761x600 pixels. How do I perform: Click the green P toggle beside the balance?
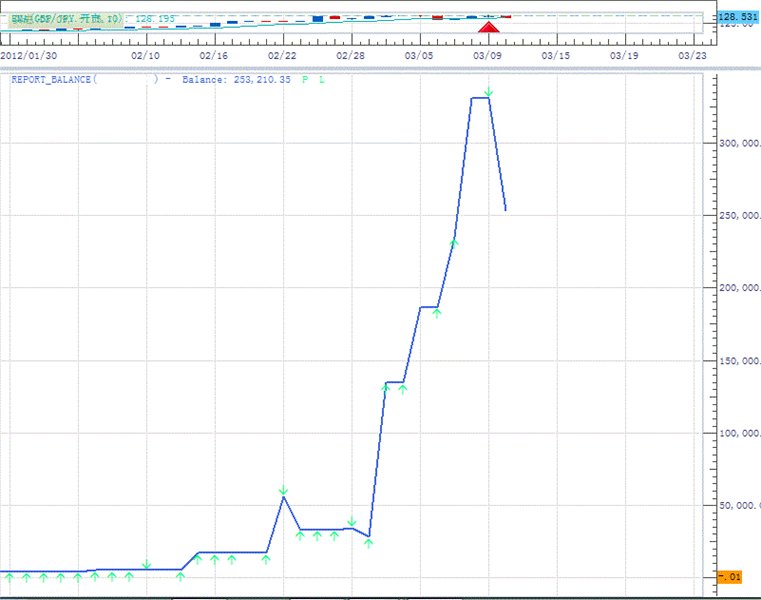point(305,79)
